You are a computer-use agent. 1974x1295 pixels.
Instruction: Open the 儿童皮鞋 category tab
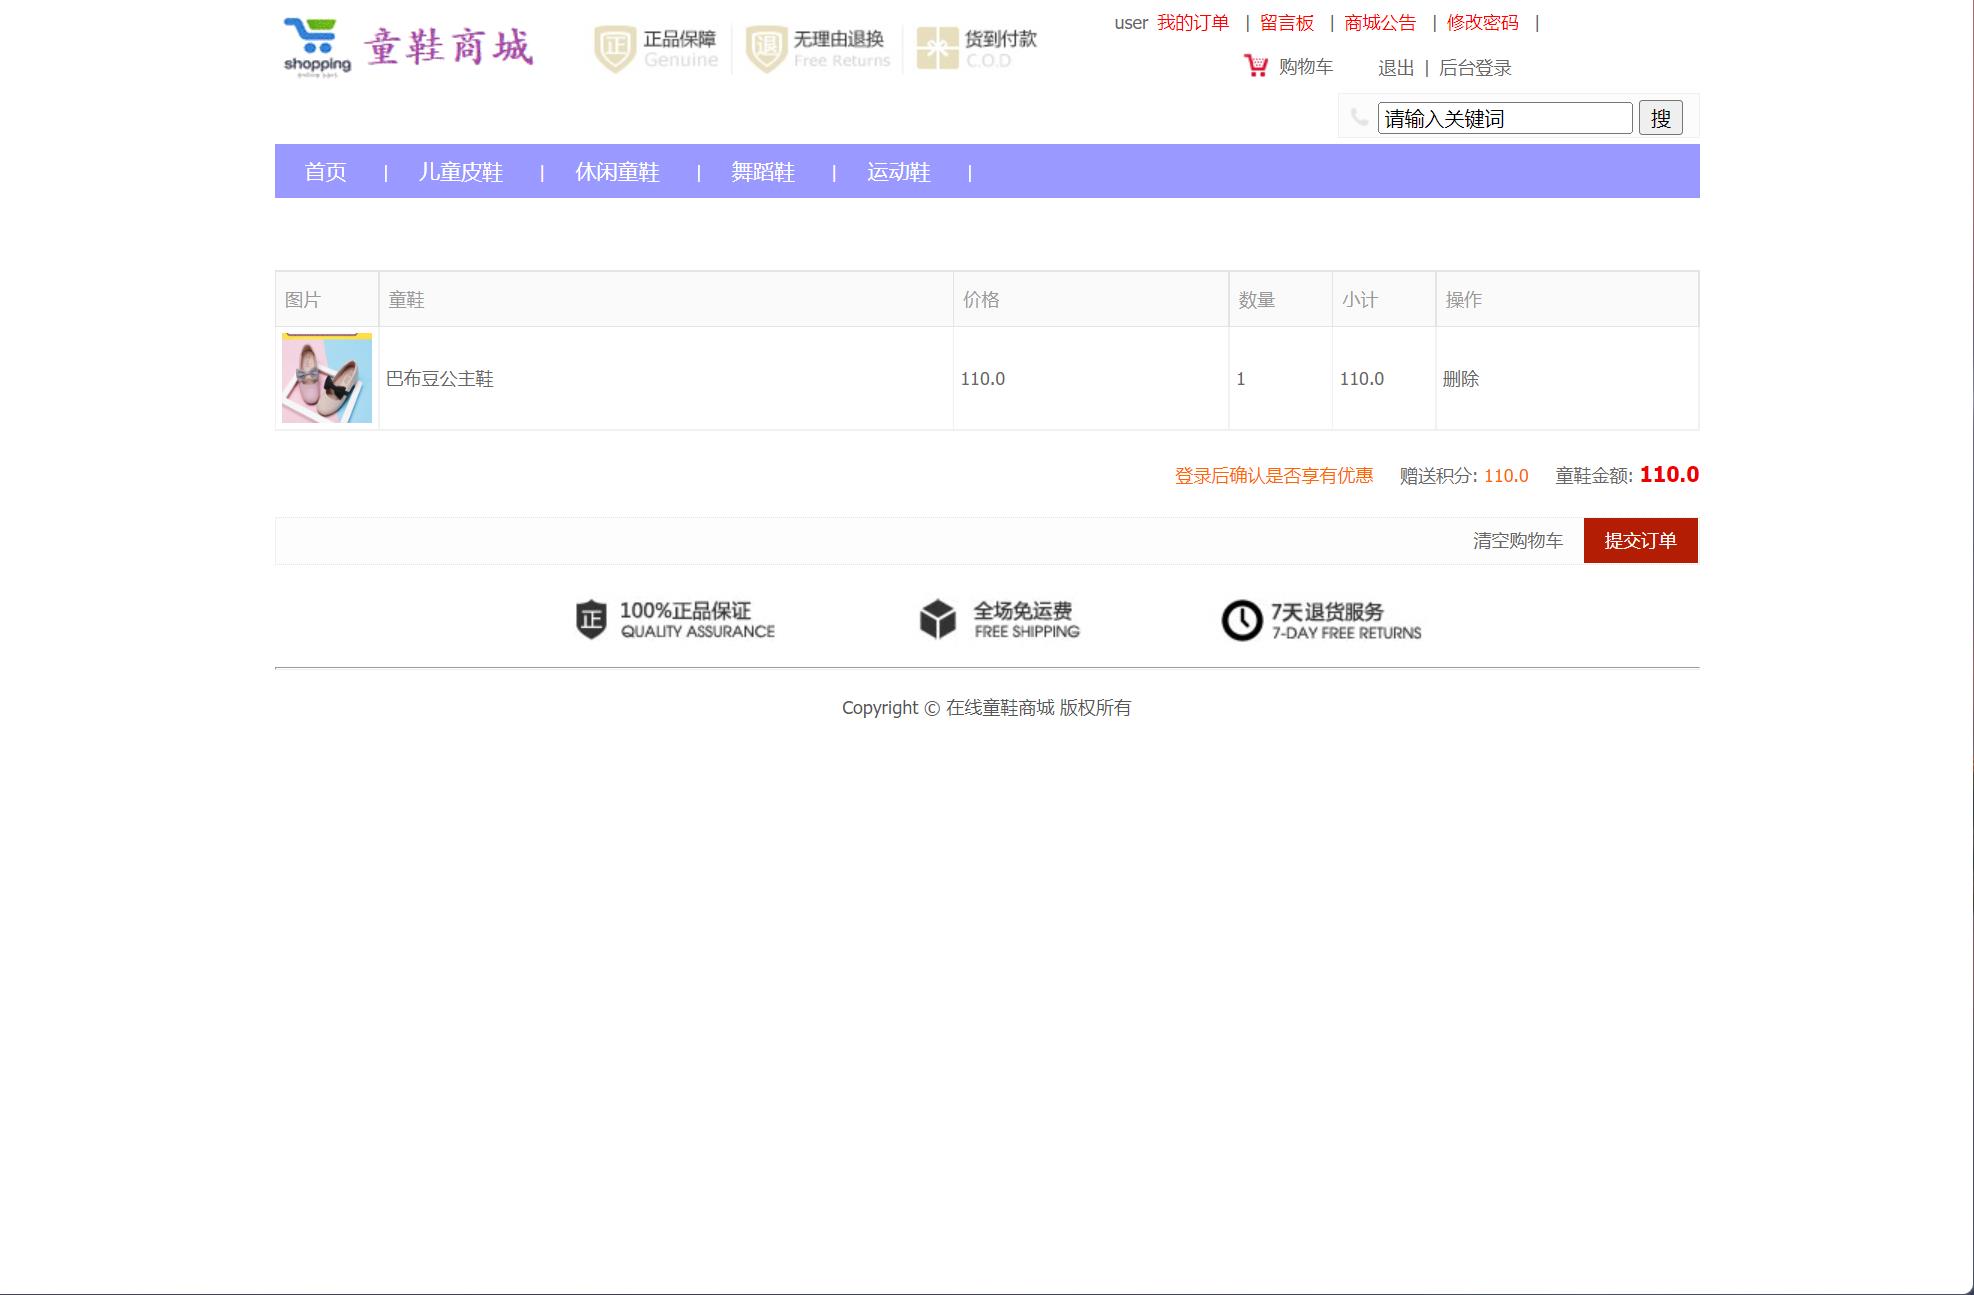click(460, 172)
